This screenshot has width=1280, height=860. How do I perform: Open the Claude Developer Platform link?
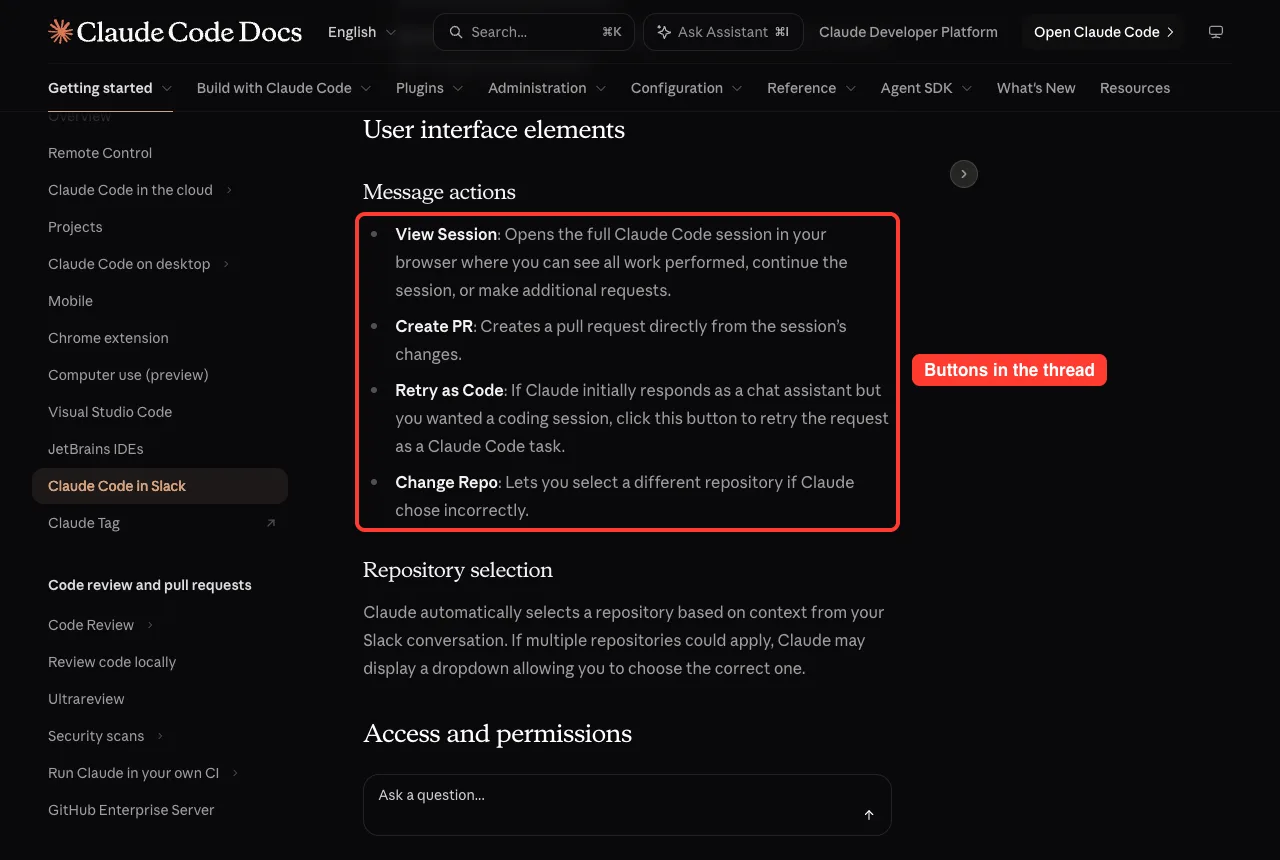click(908, 32)
